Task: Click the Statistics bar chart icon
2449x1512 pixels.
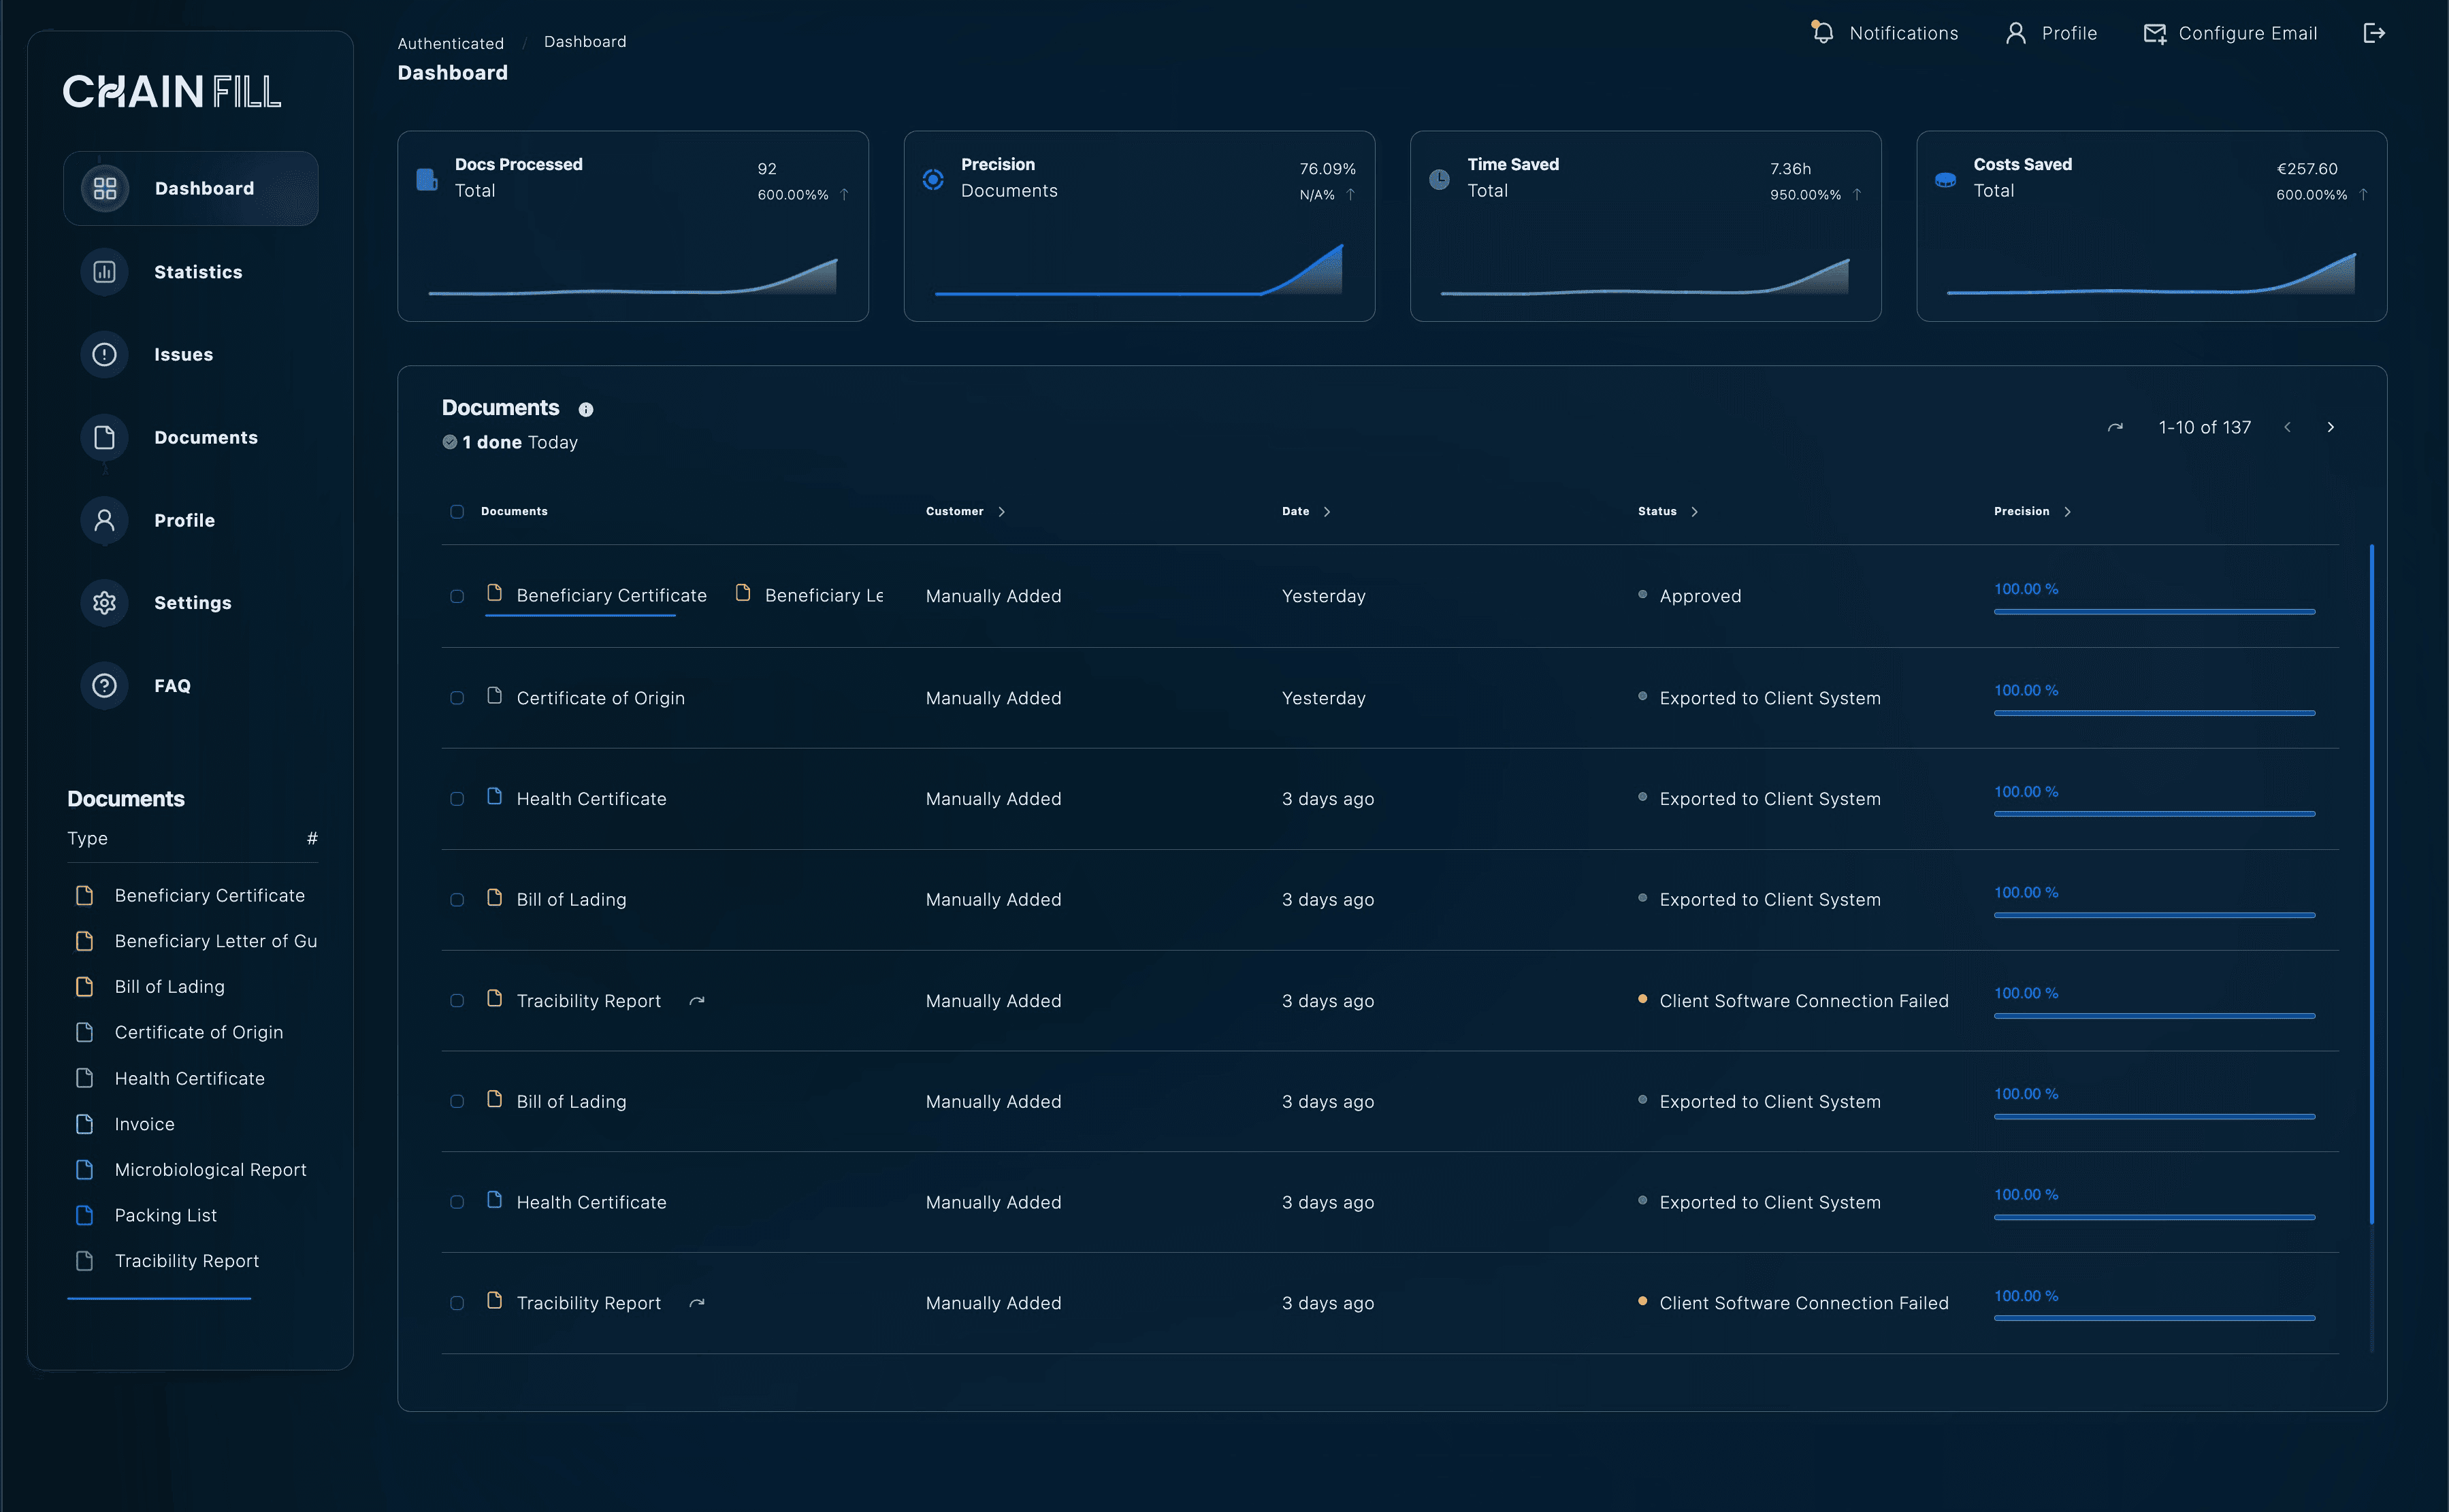Action: [x=105, y=272]
